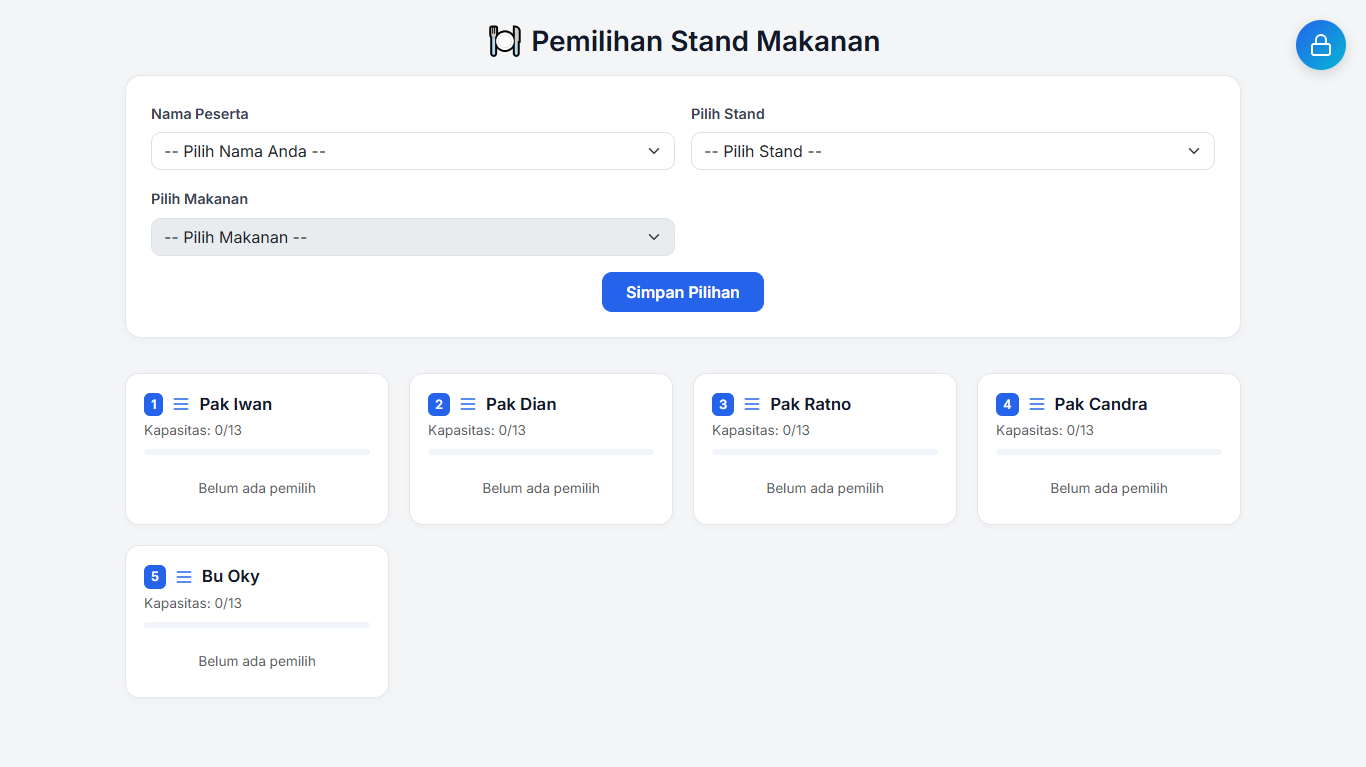Click the number 1 badge on Pak Iwan's card
This screenshot has width=1366, height=767.
[x=153, y=404]
